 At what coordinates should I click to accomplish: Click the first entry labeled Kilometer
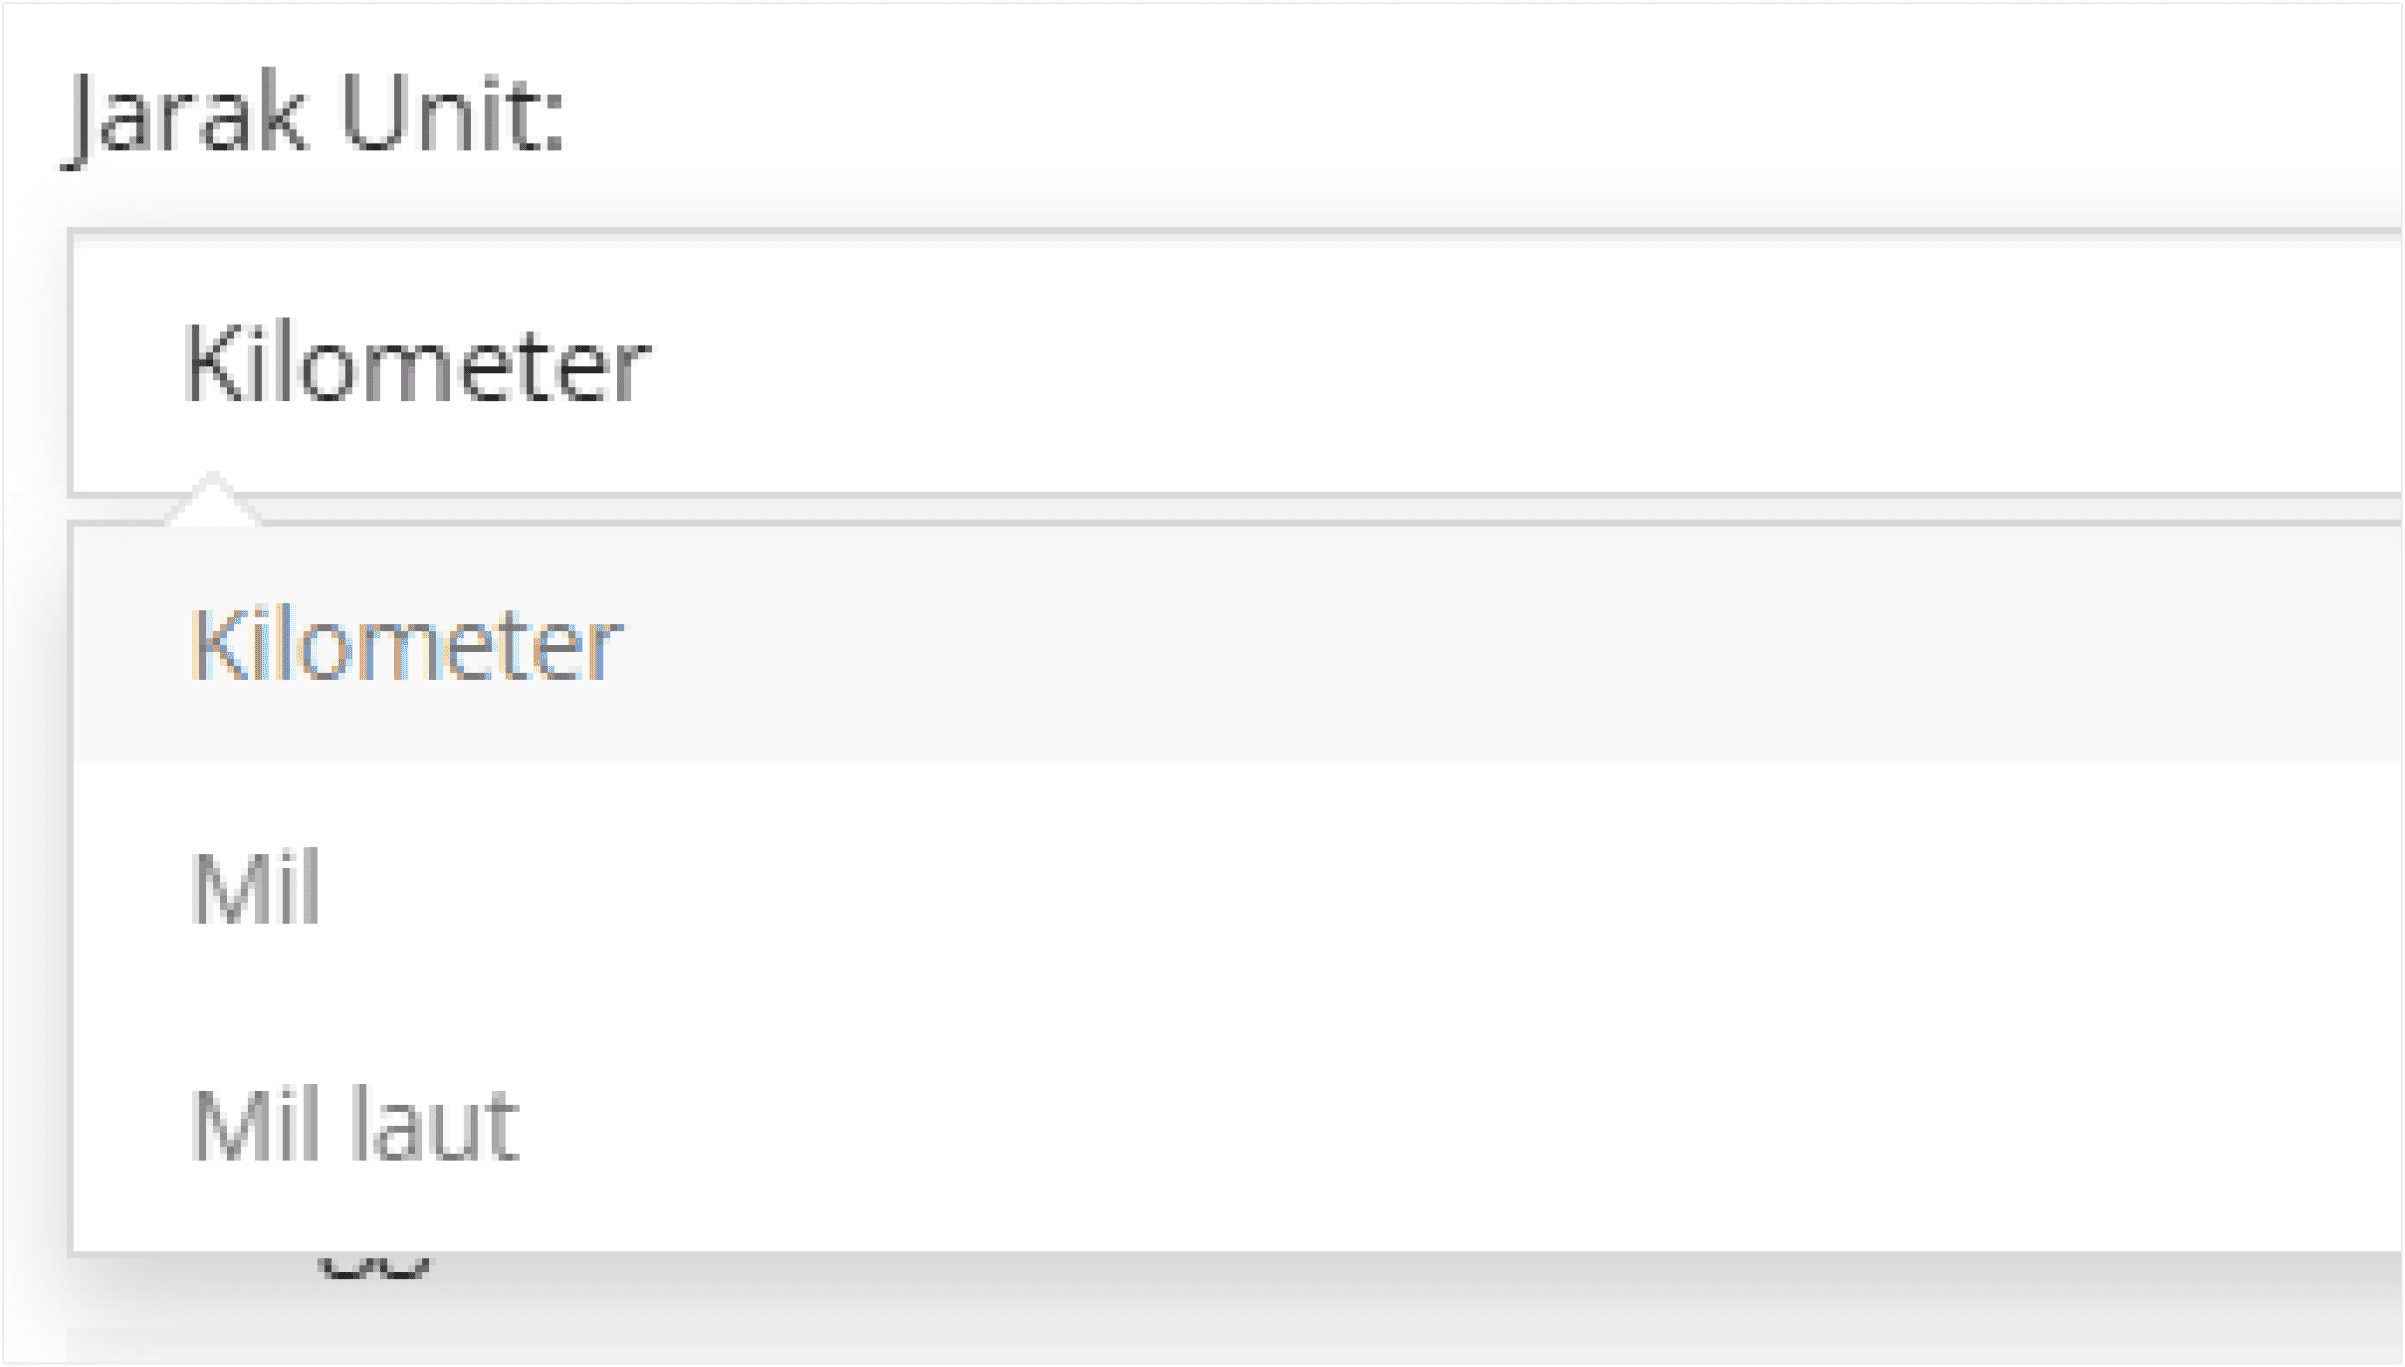1238,645
